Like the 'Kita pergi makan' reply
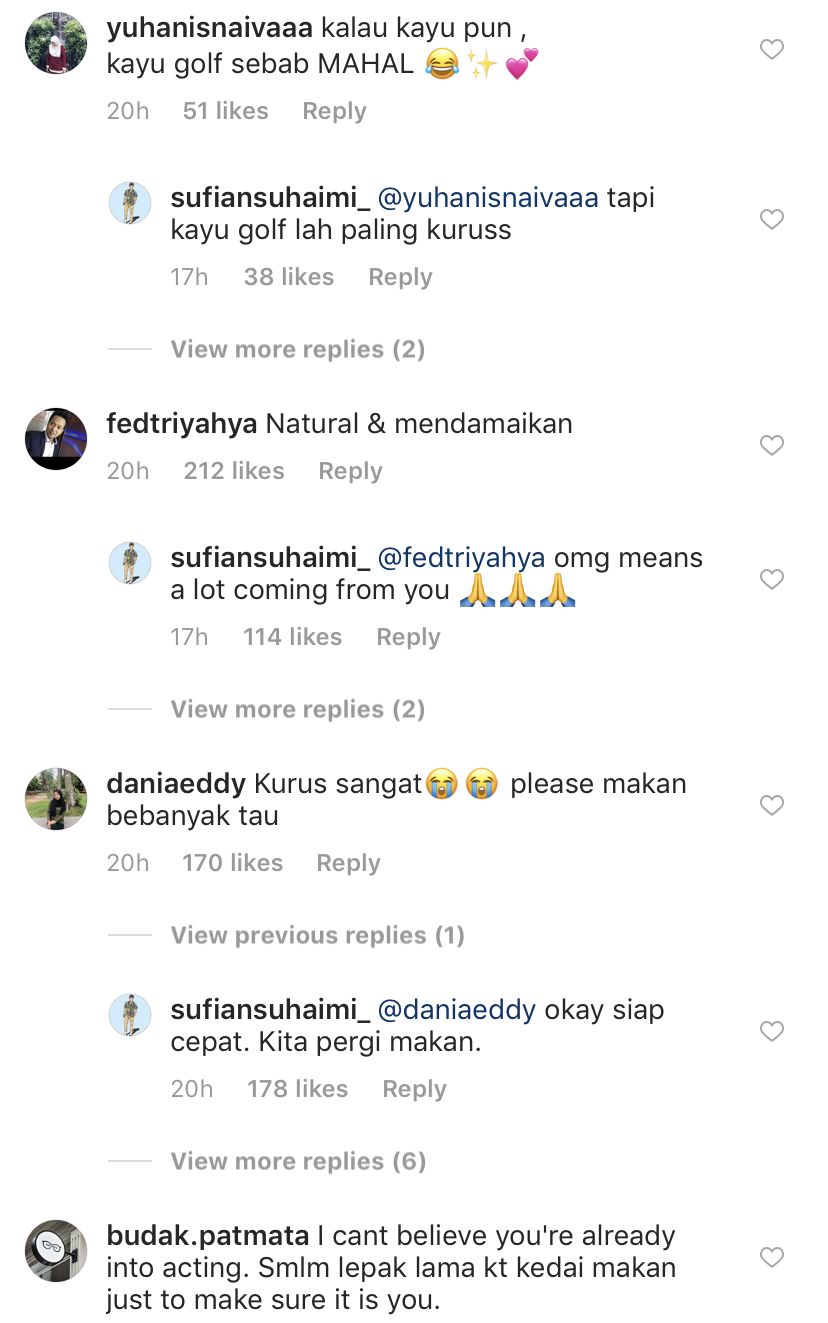Screen dimensions: 828x1323 (x=772, y=1031)
